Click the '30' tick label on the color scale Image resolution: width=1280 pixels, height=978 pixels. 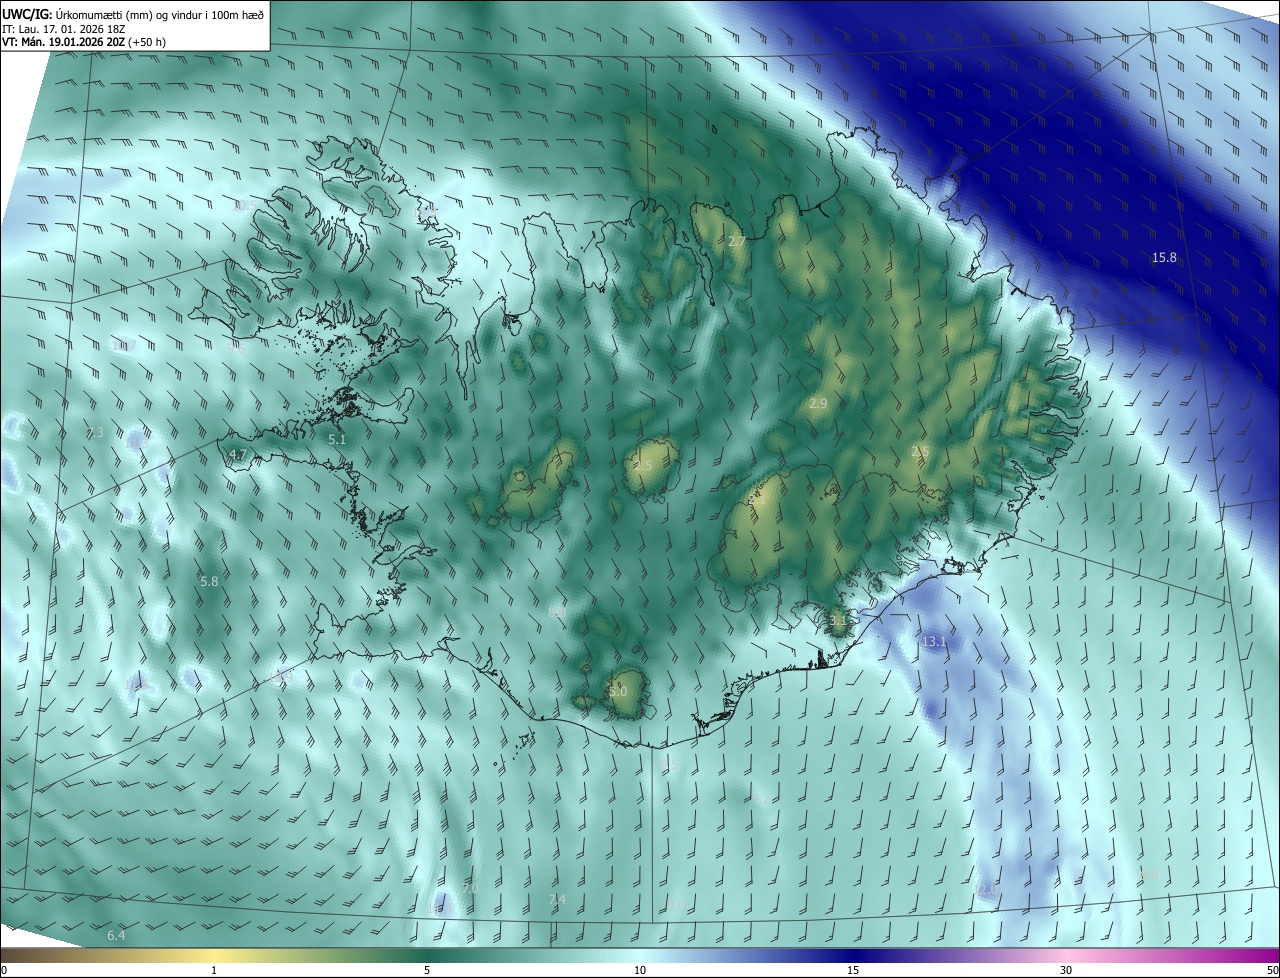pos(1066,970)
